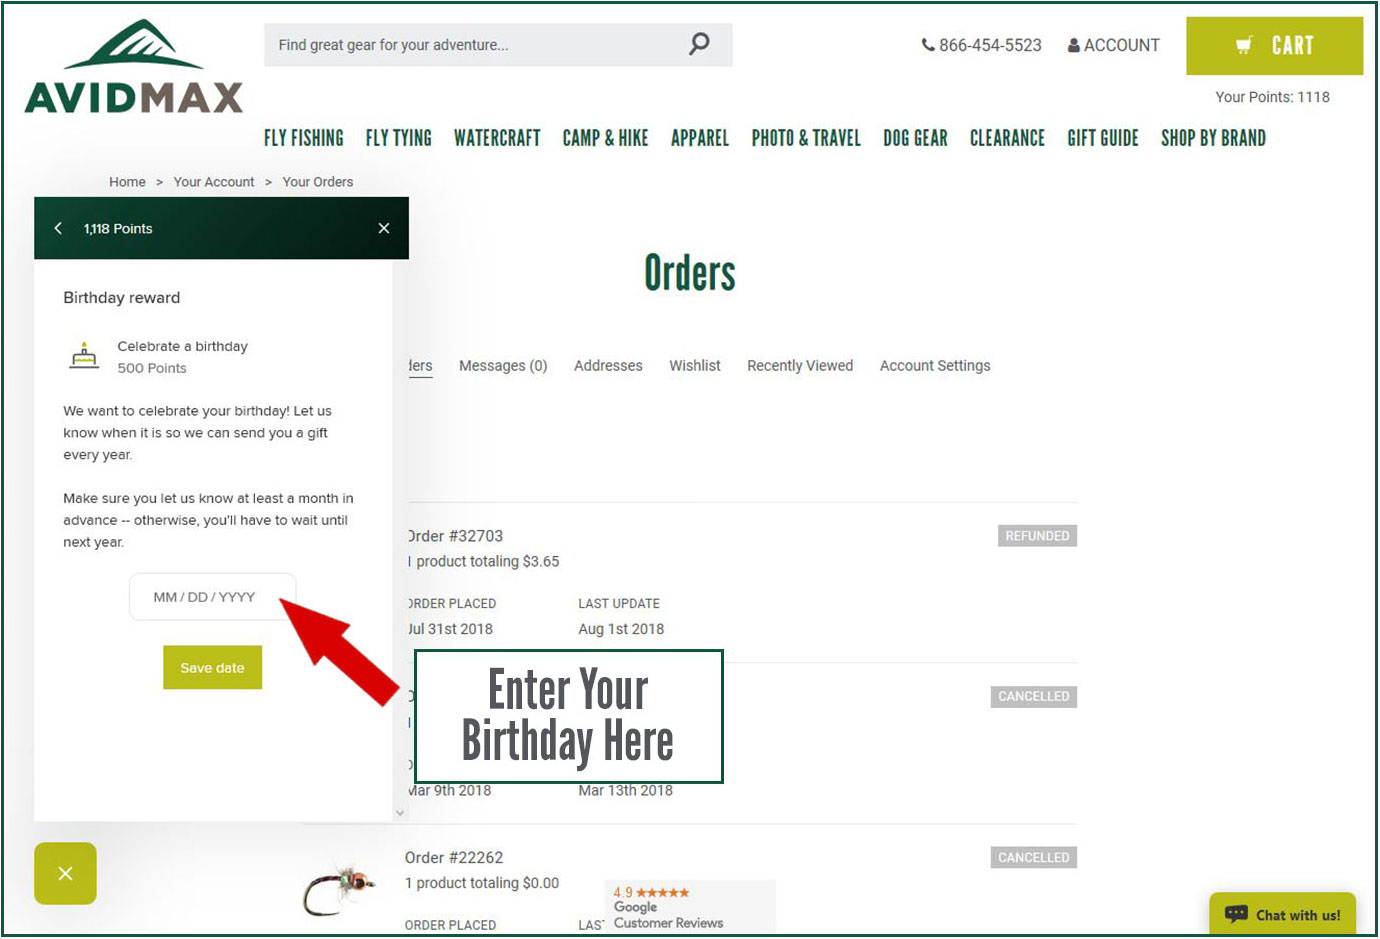Open Chat with us widget
Image resolution: width=1380 pixels, height=939 pixels.
coord(1283,914)
